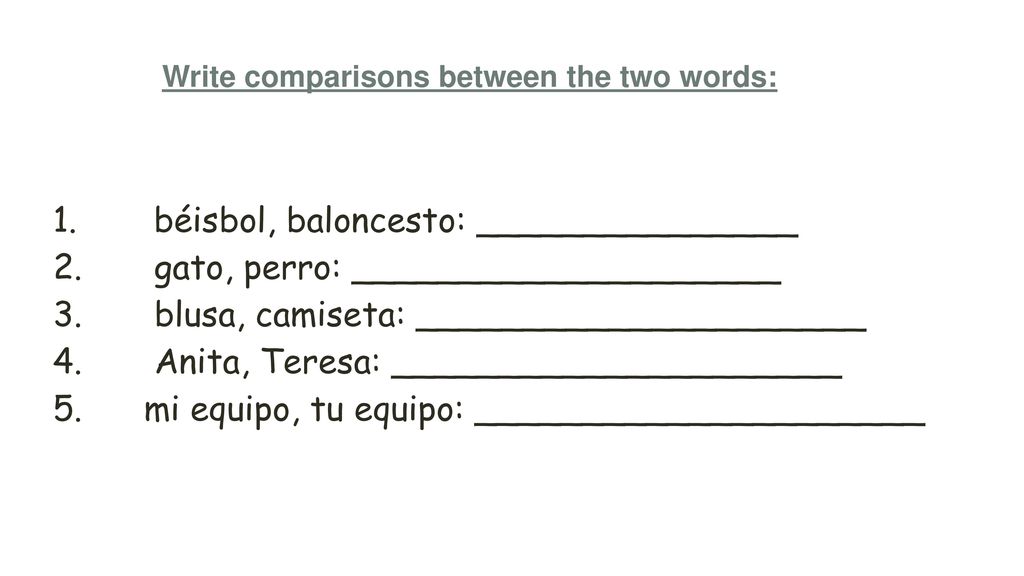
Task: Click the word 'comparisons' in the title
Action: click(x=337, y=78)
